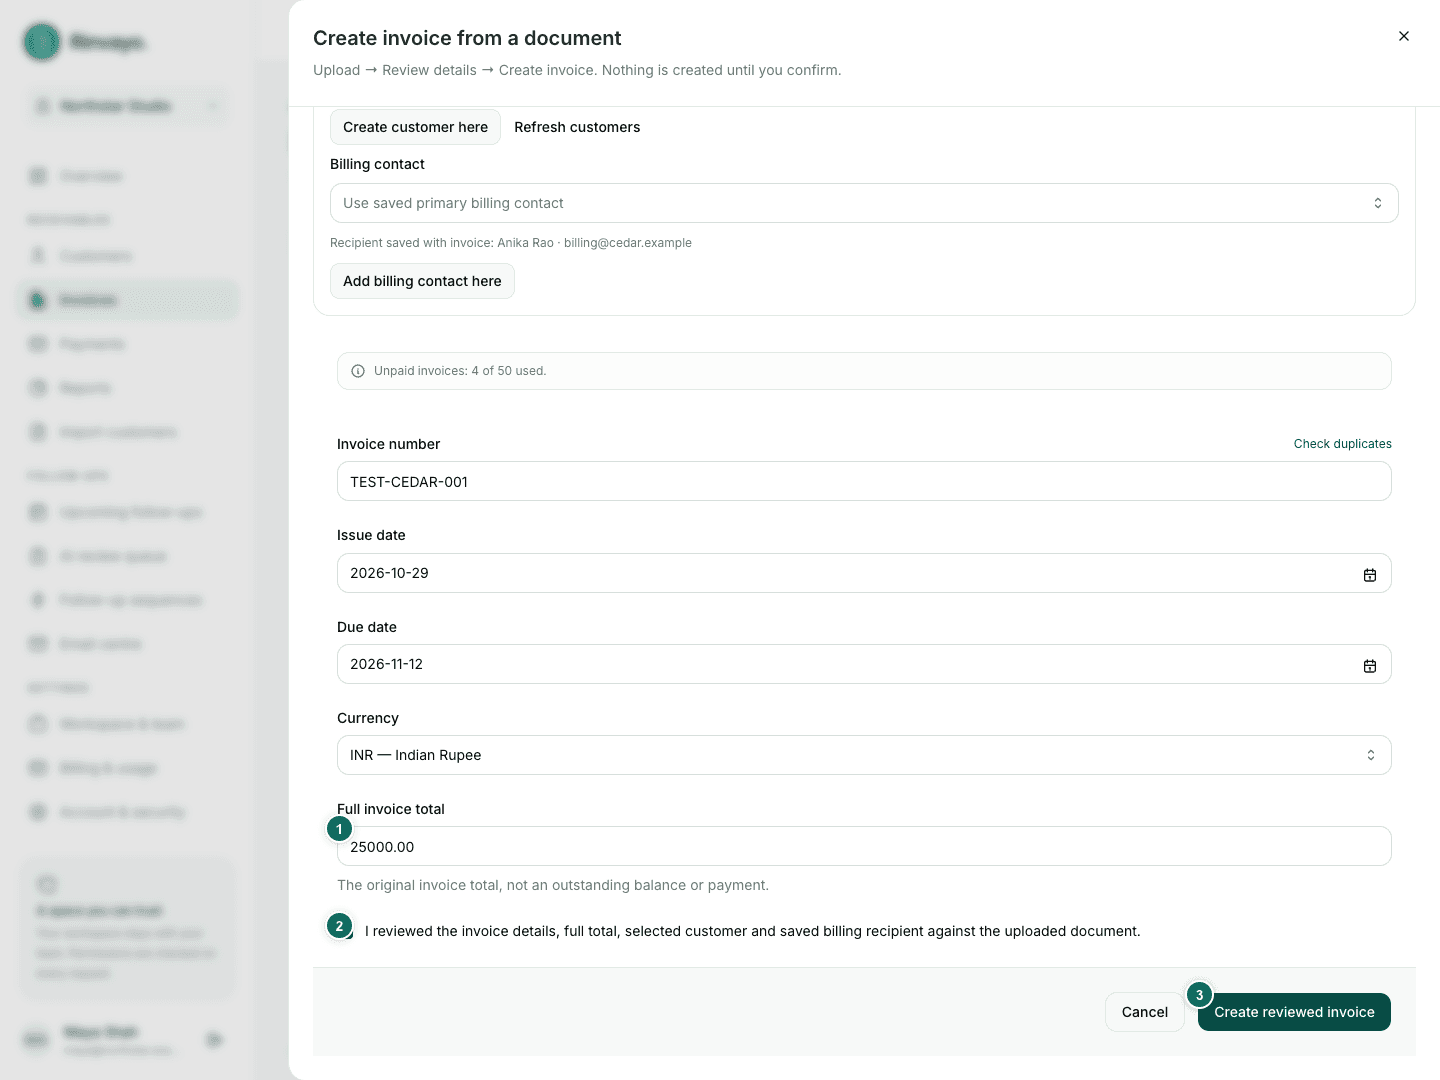Click Create reviewed invoice button
1440x1080 pixels.
tap(1294, 1012)
